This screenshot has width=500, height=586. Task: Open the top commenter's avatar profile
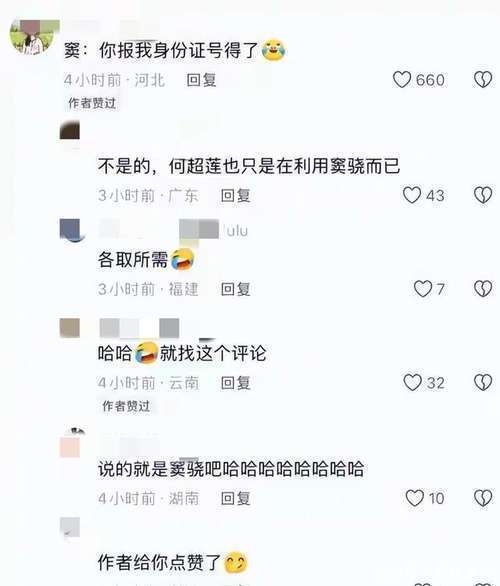tap(34, 36)
